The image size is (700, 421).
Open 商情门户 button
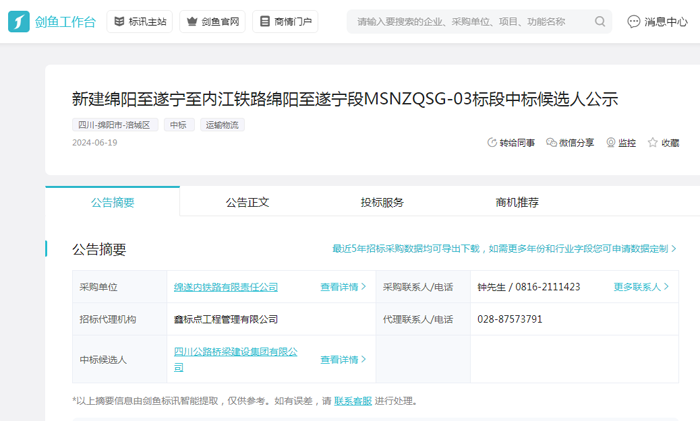(285, 21)
